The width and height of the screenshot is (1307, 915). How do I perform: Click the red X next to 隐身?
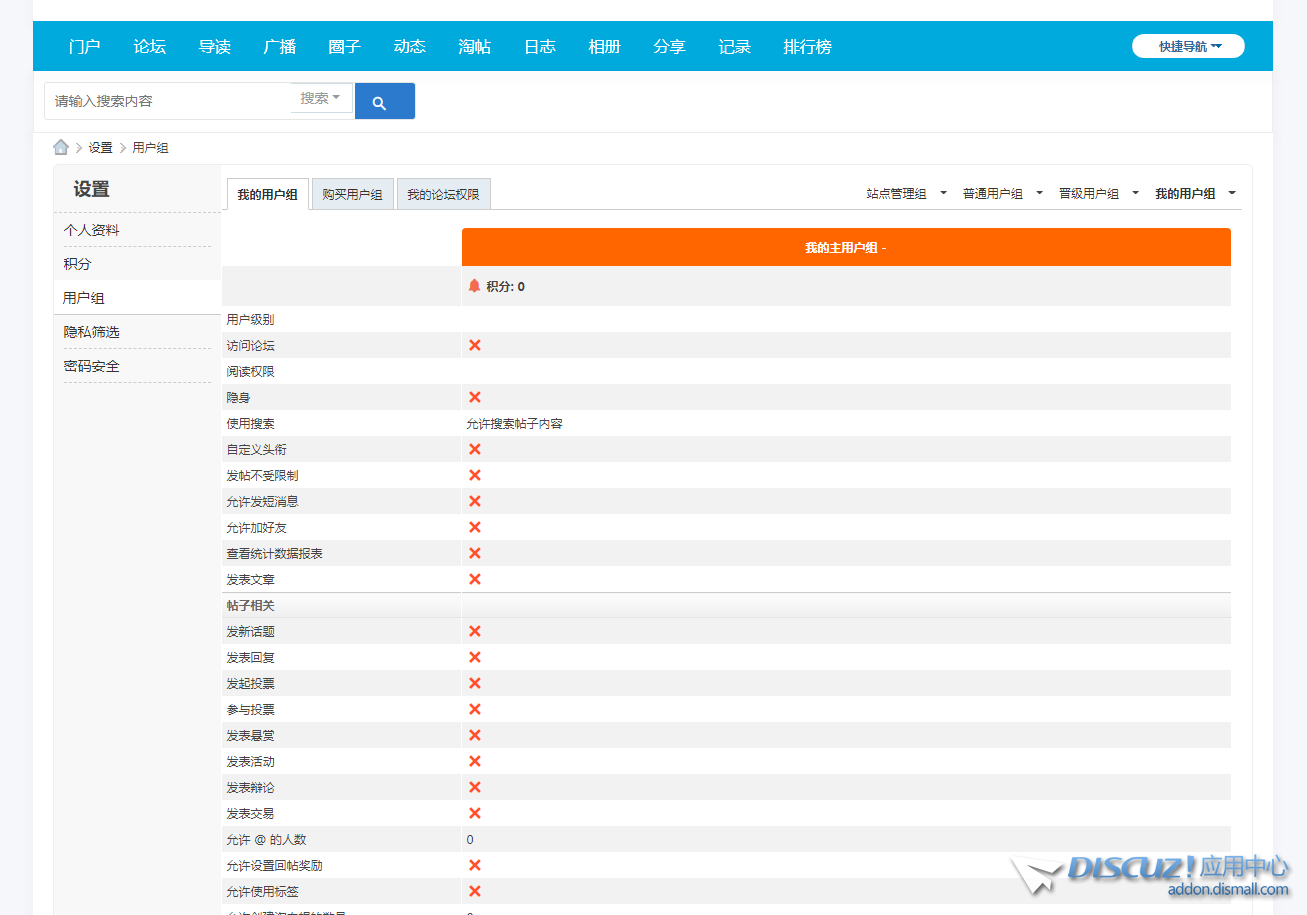click(475, 397)
